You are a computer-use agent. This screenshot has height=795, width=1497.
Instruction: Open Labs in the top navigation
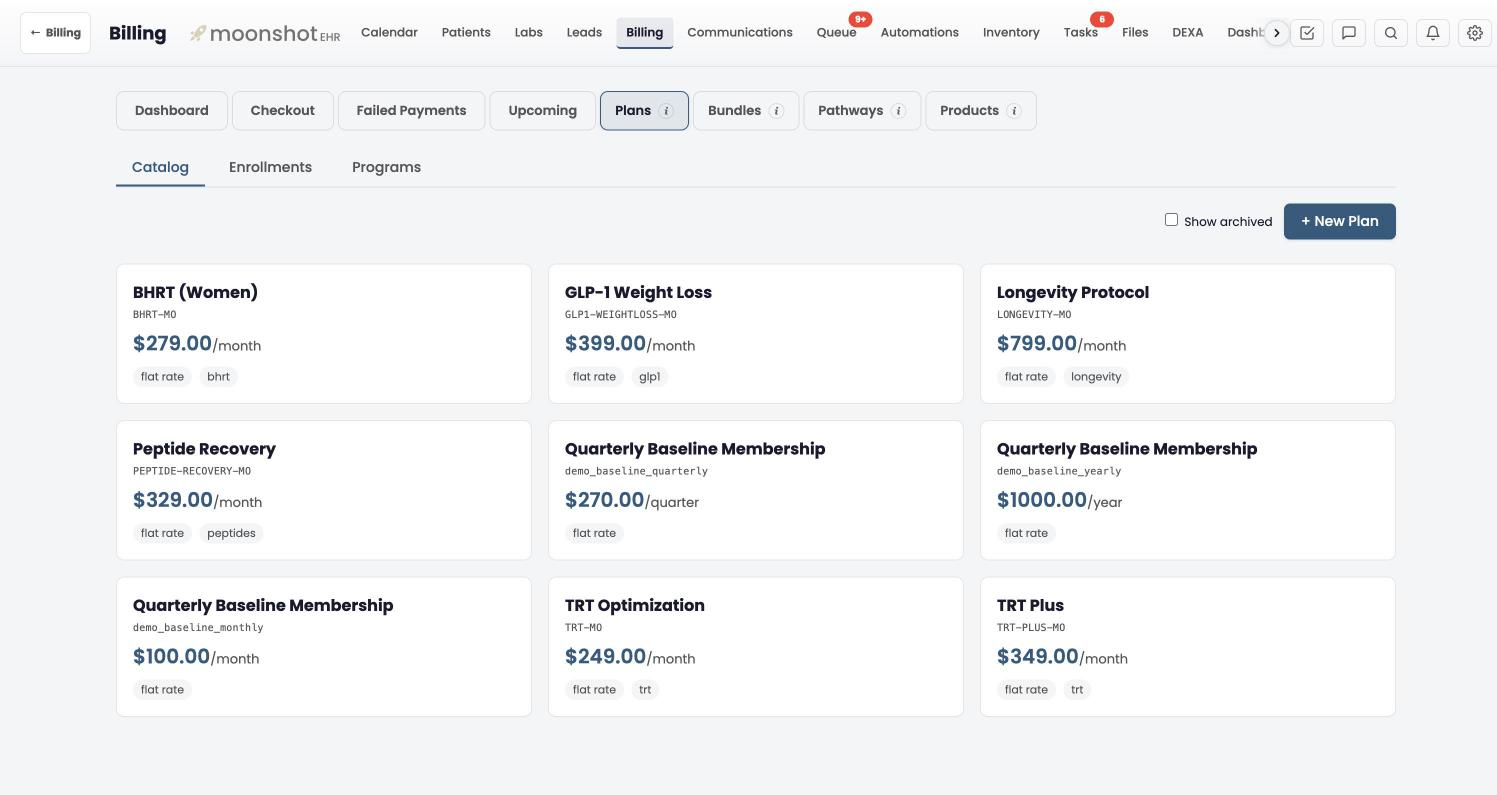[528, 32]
